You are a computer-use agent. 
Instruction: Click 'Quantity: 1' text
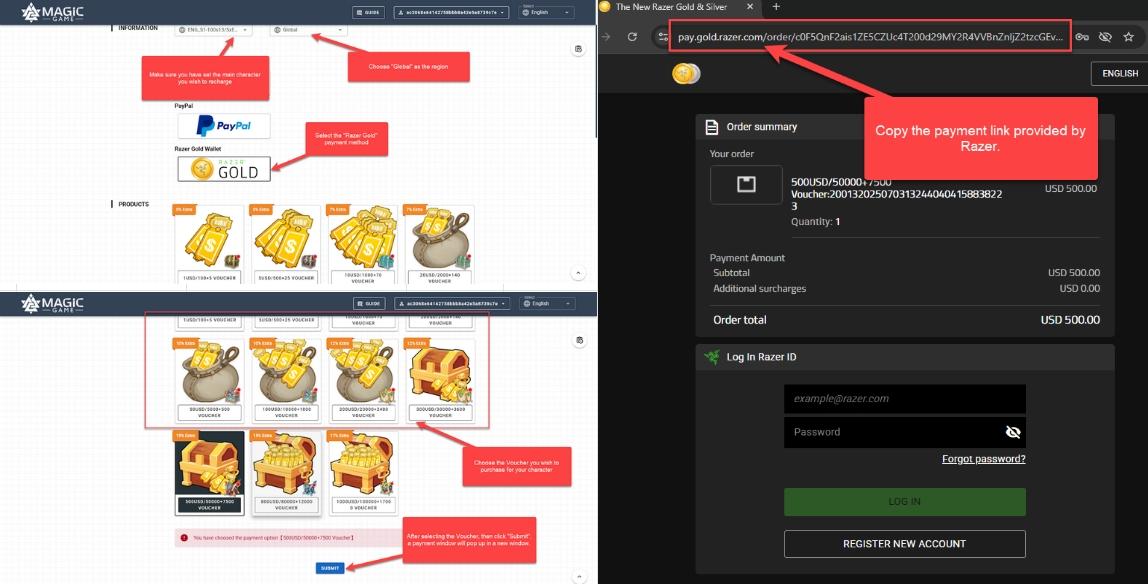pos(816,222)
